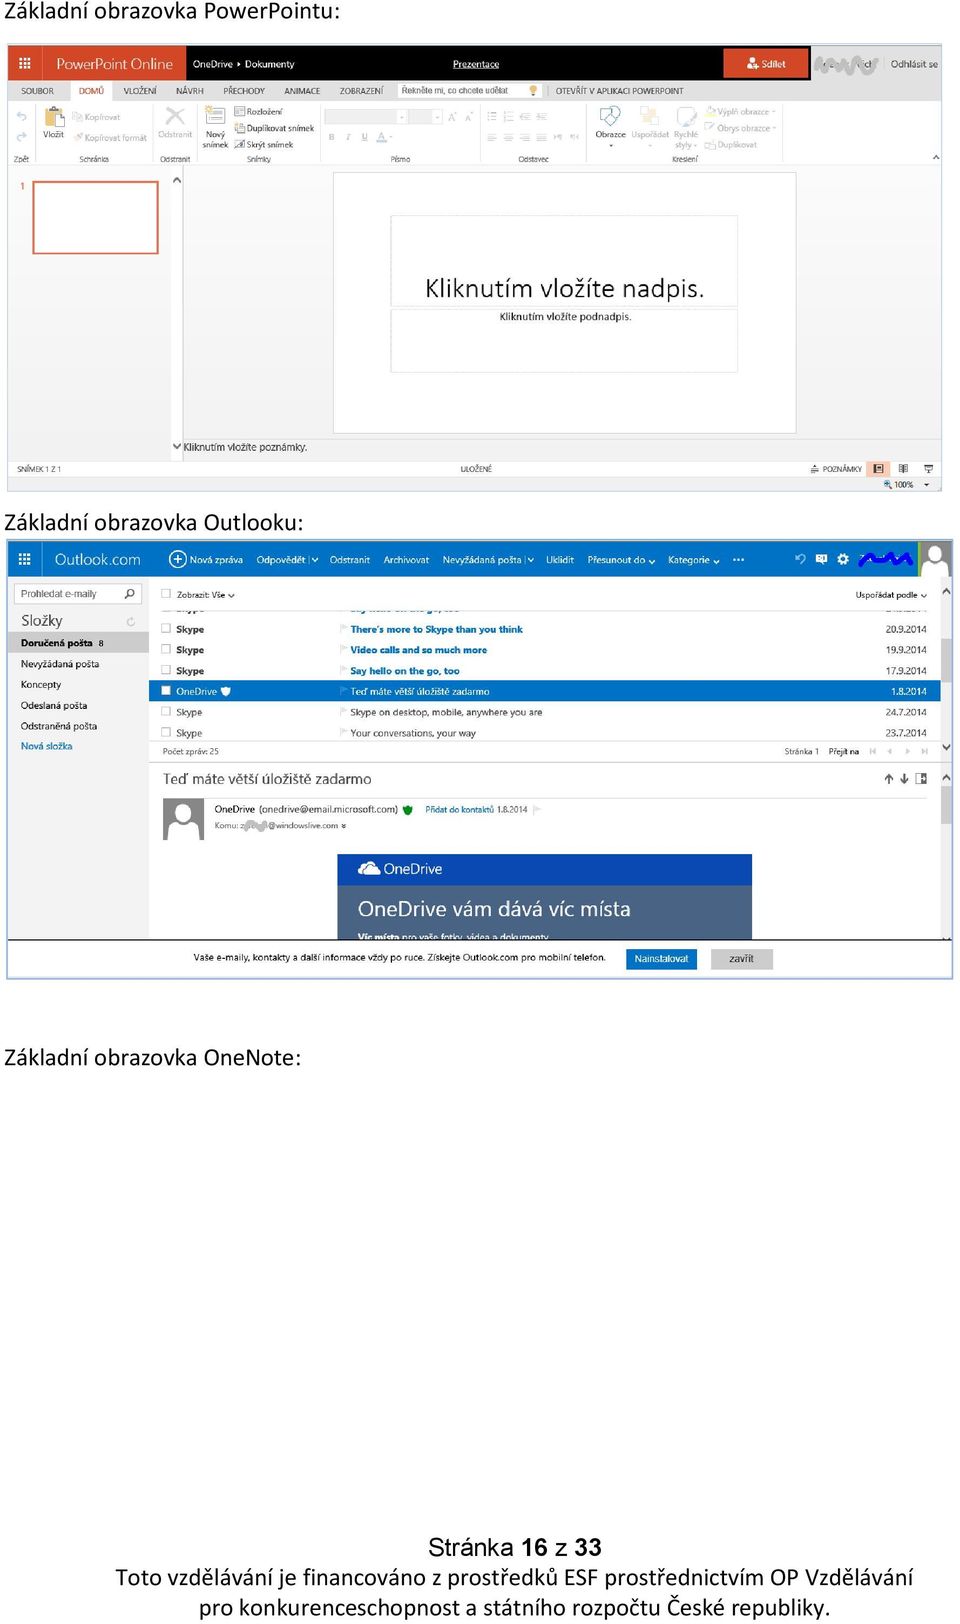
Task: Refresh folders icon next to Složky
Action: pos(130,622)
